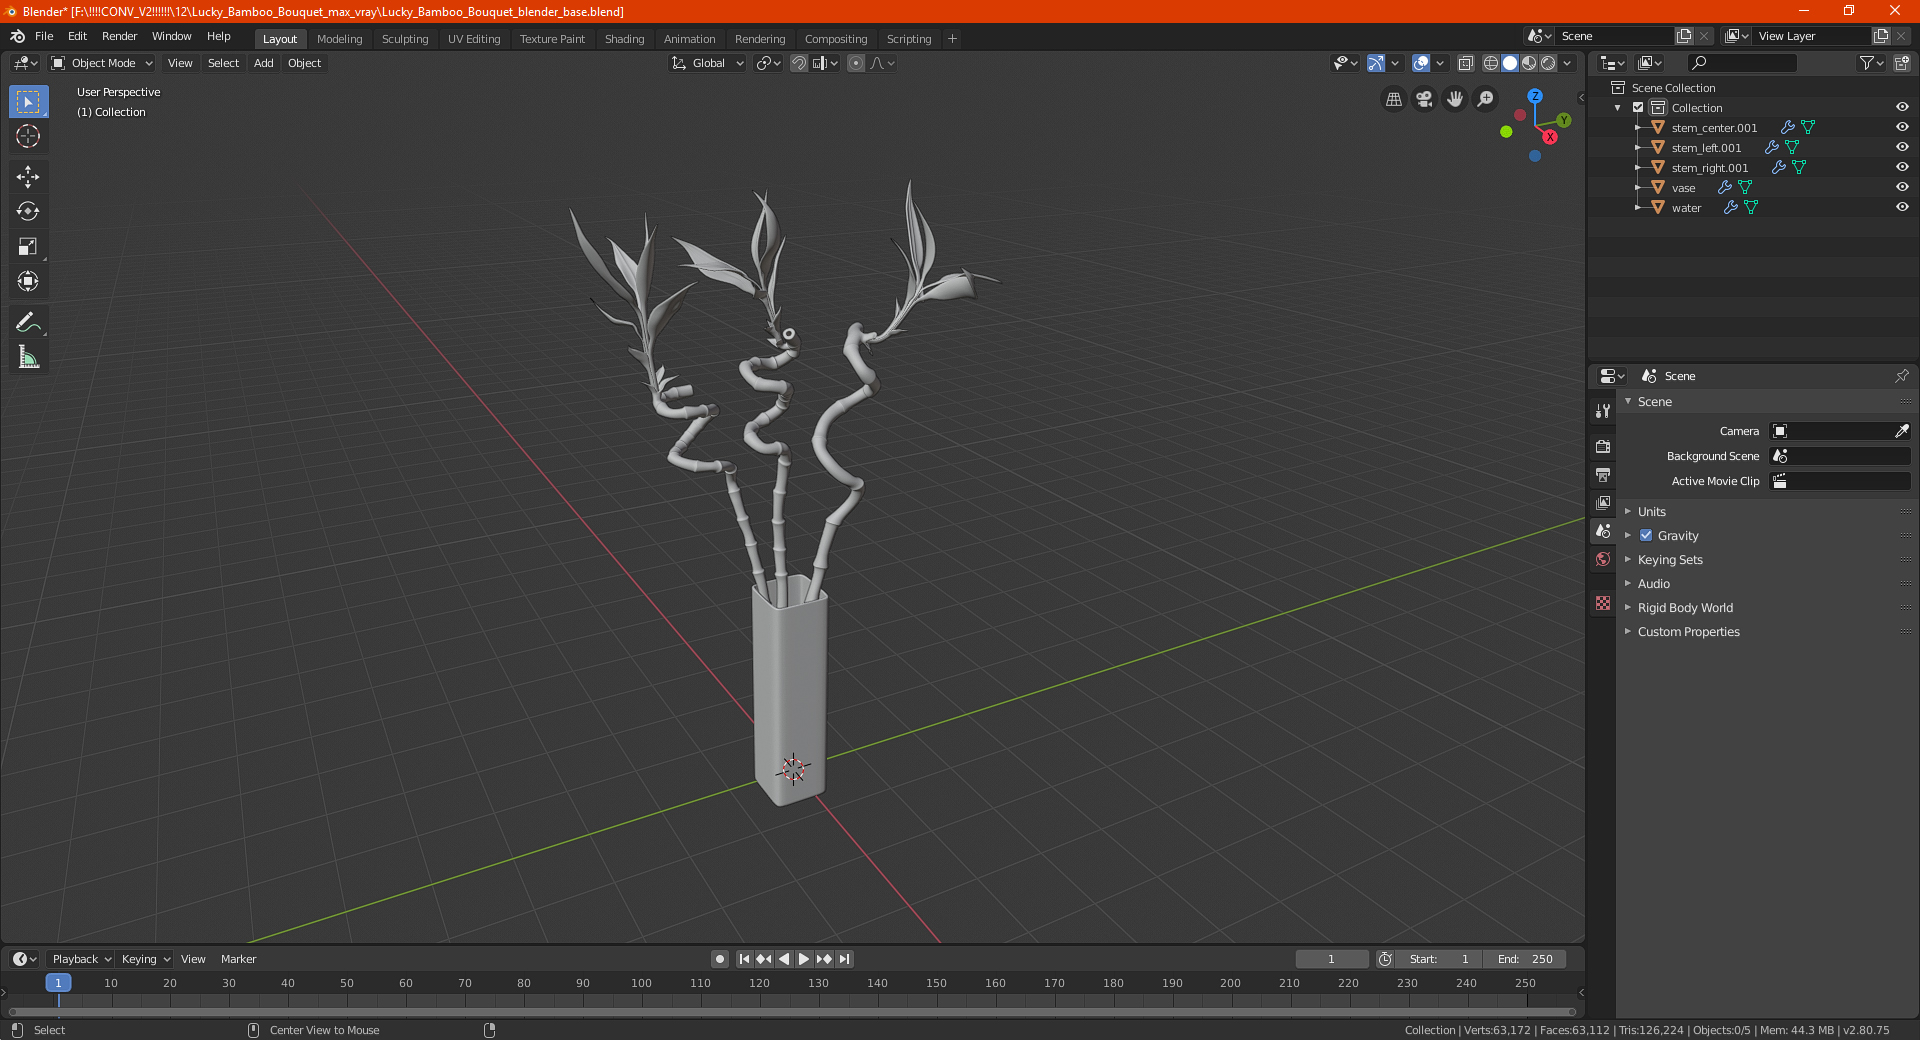Open the Playback dropdown in timeline

[81, 959]
